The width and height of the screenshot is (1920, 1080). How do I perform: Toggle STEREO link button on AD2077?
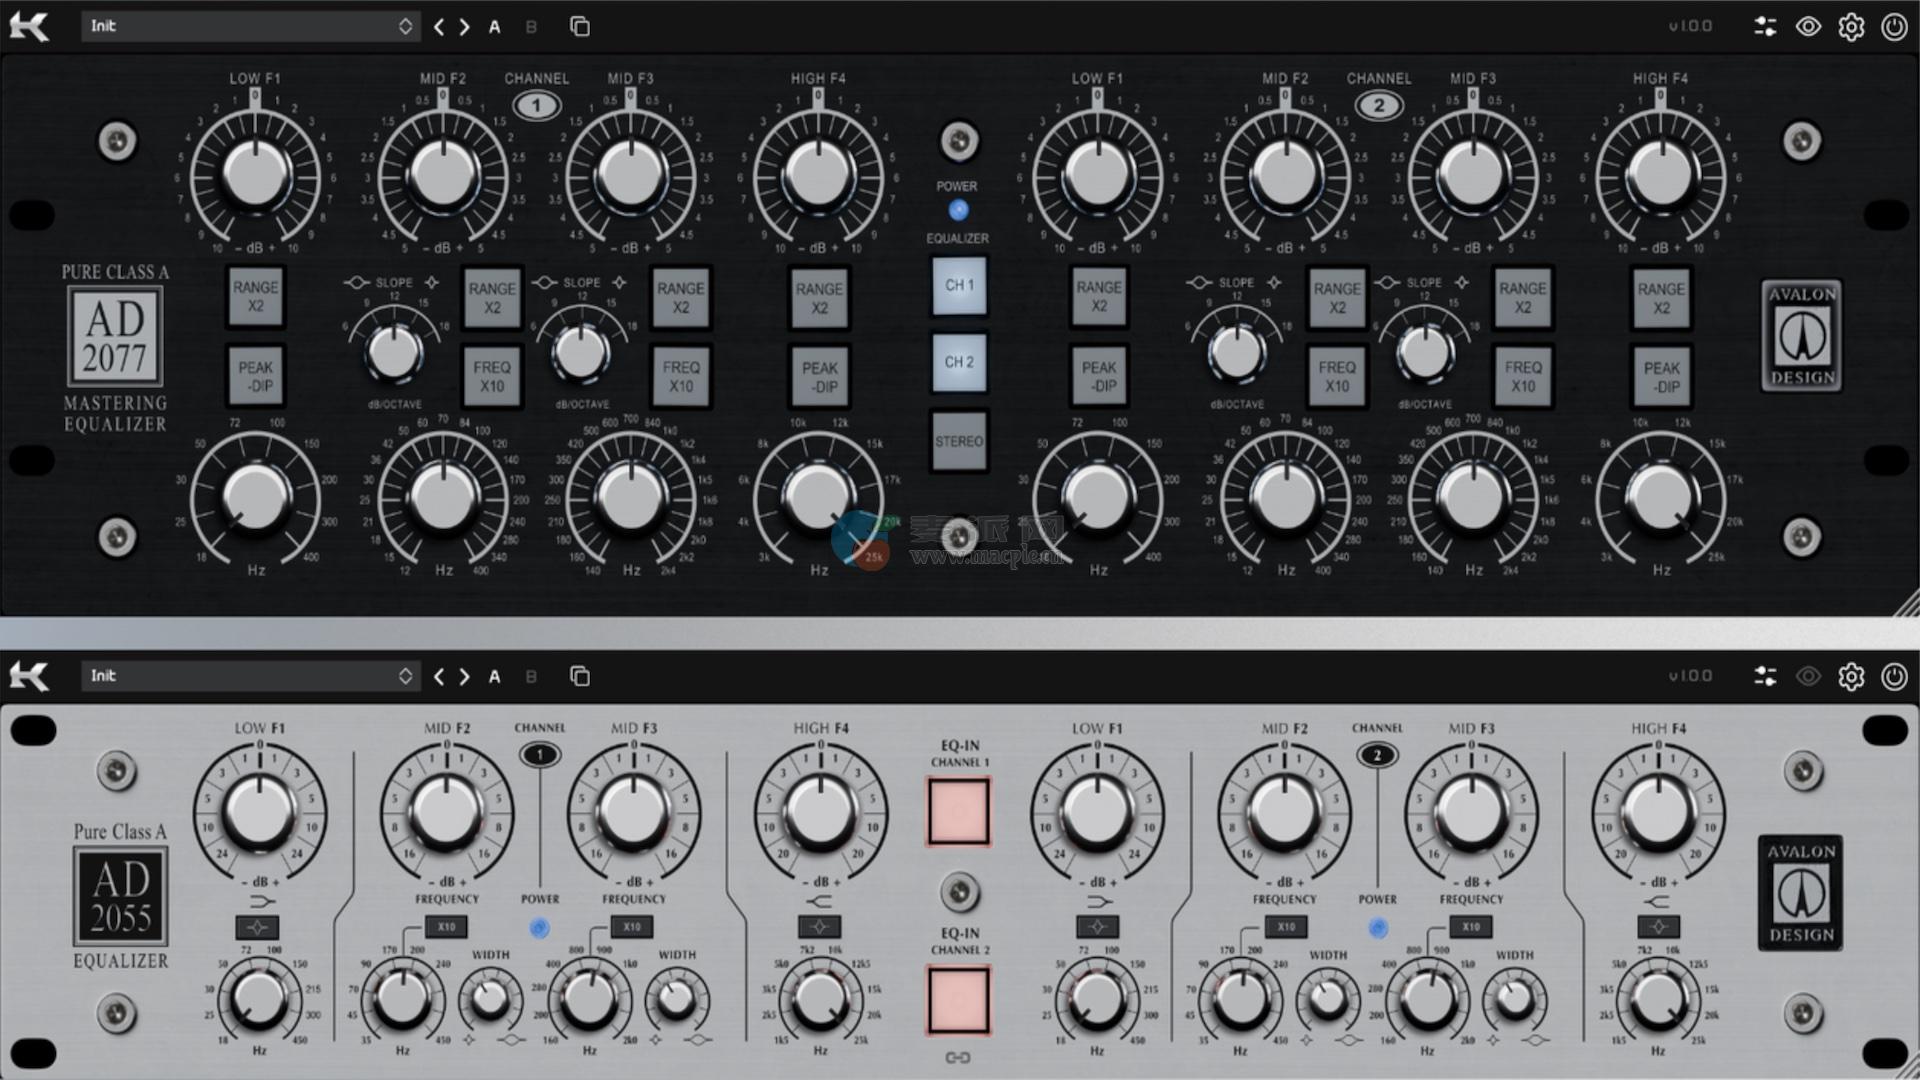959,441
